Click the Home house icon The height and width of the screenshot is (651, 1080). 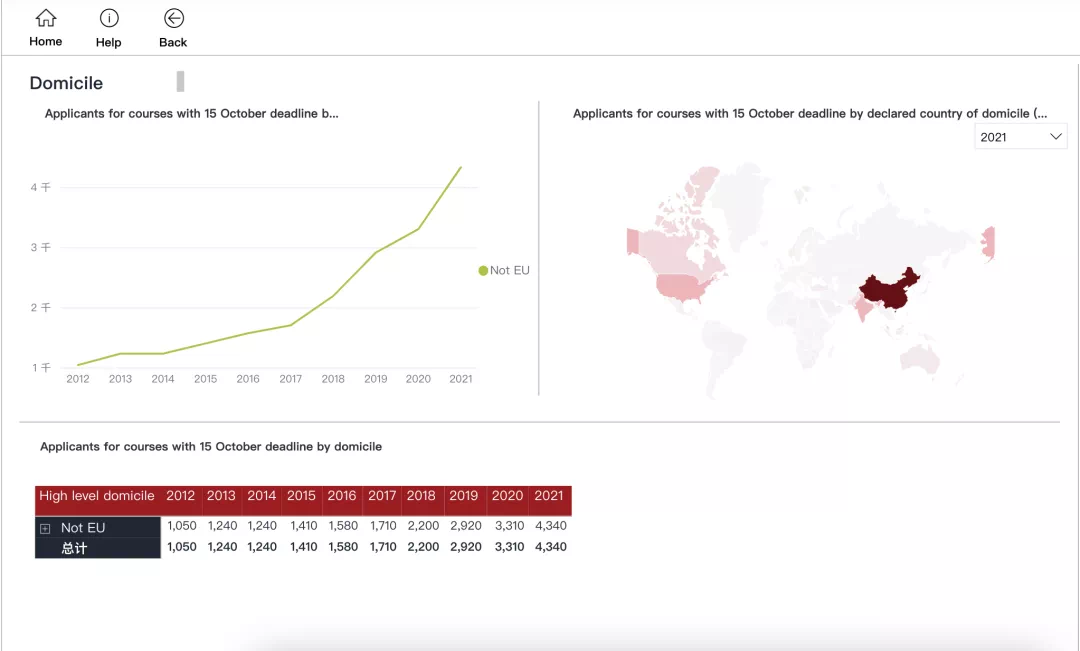tap(46, 18)
